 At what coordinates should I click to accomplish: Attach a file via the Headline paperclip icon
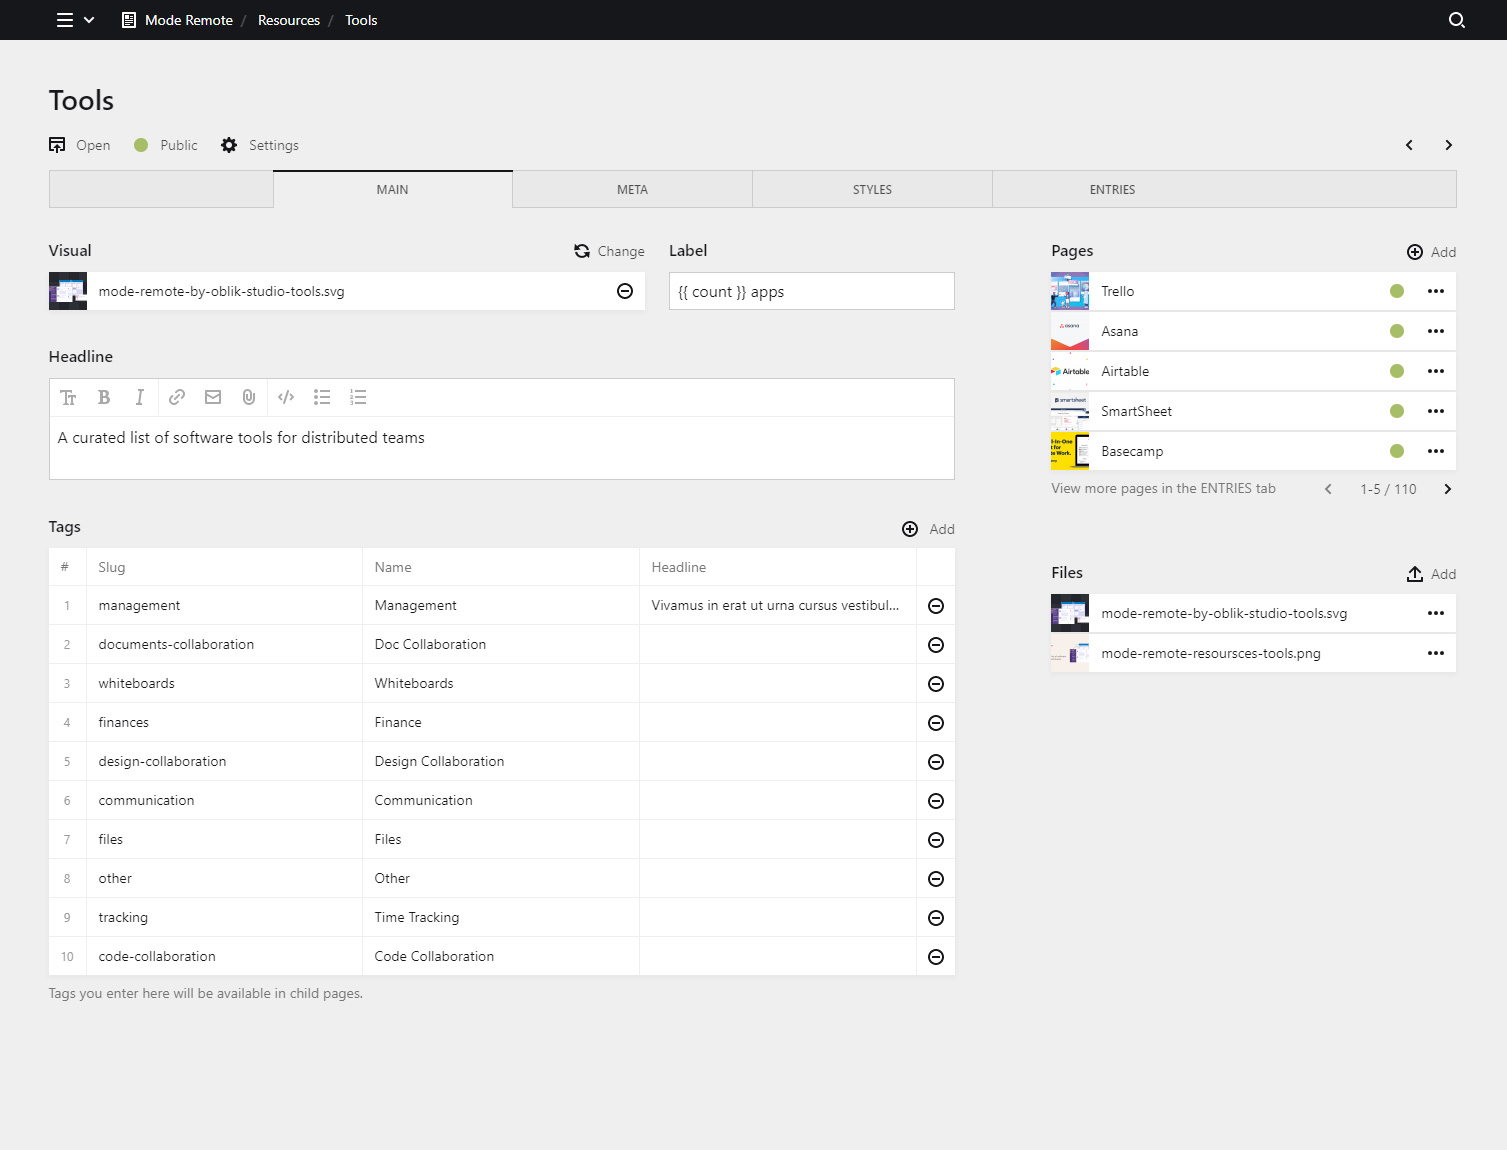pyautogui.click(x=248, y=397)
